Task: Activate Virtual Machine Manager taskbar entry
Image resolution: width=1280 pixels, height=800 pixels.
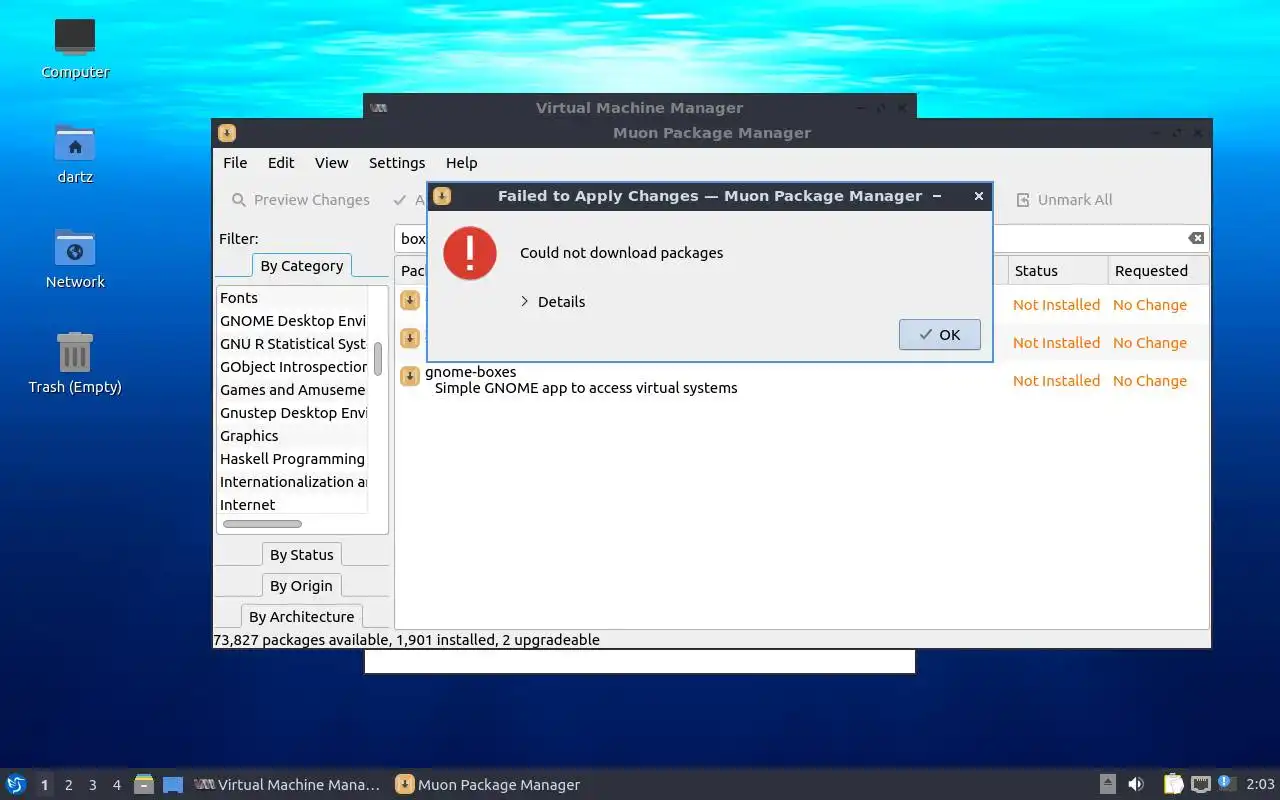Action: point(288,785)
